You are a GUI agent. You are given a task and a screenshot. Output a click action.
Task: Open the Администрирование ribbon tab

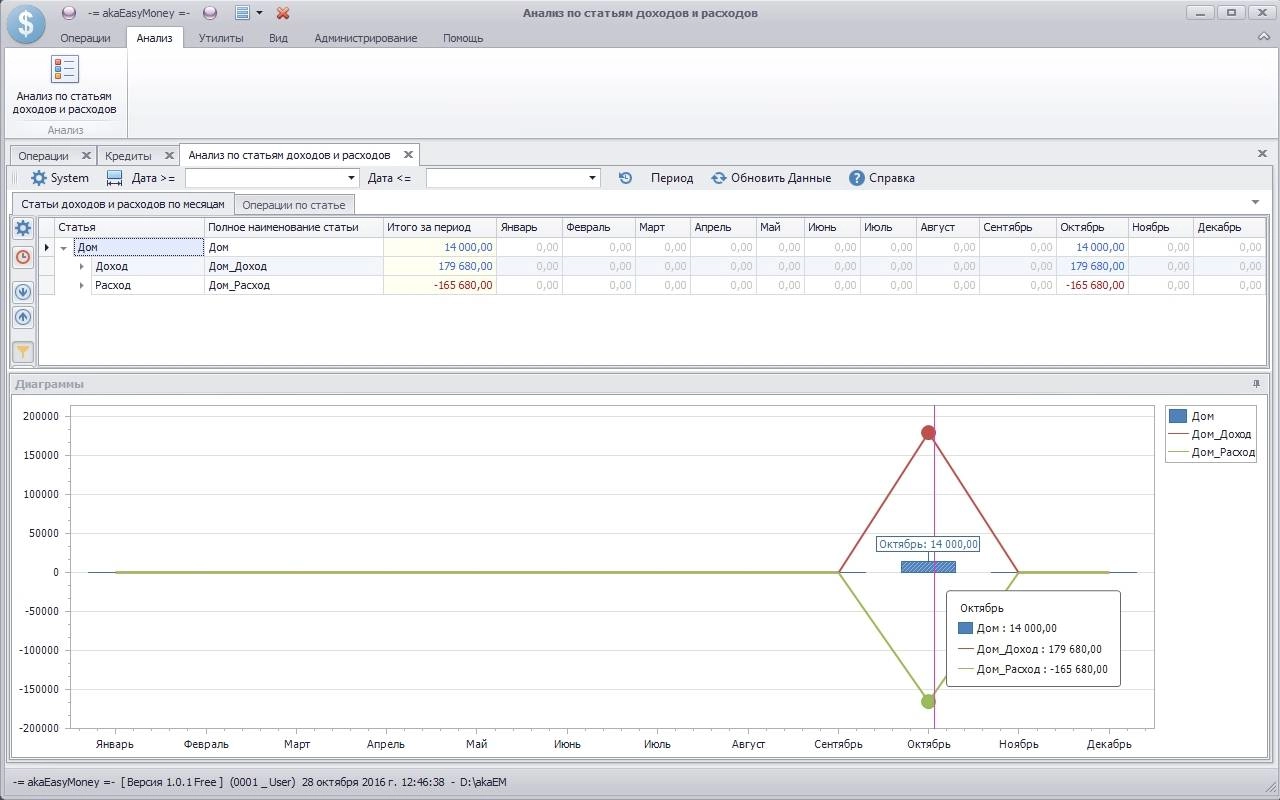(x=366, y=38)
